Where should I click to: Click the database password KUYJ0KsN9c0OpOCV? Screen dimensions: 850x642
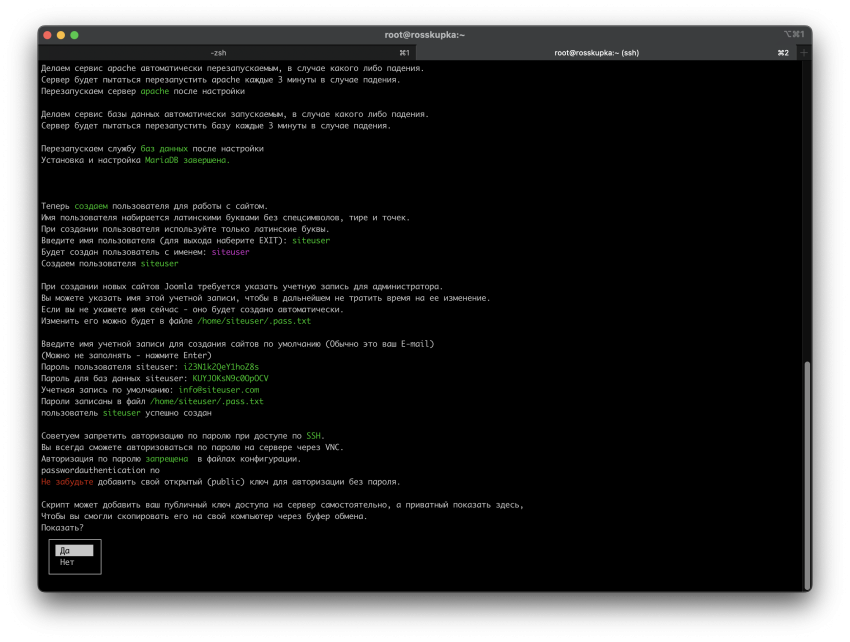[x=230, y=378]
